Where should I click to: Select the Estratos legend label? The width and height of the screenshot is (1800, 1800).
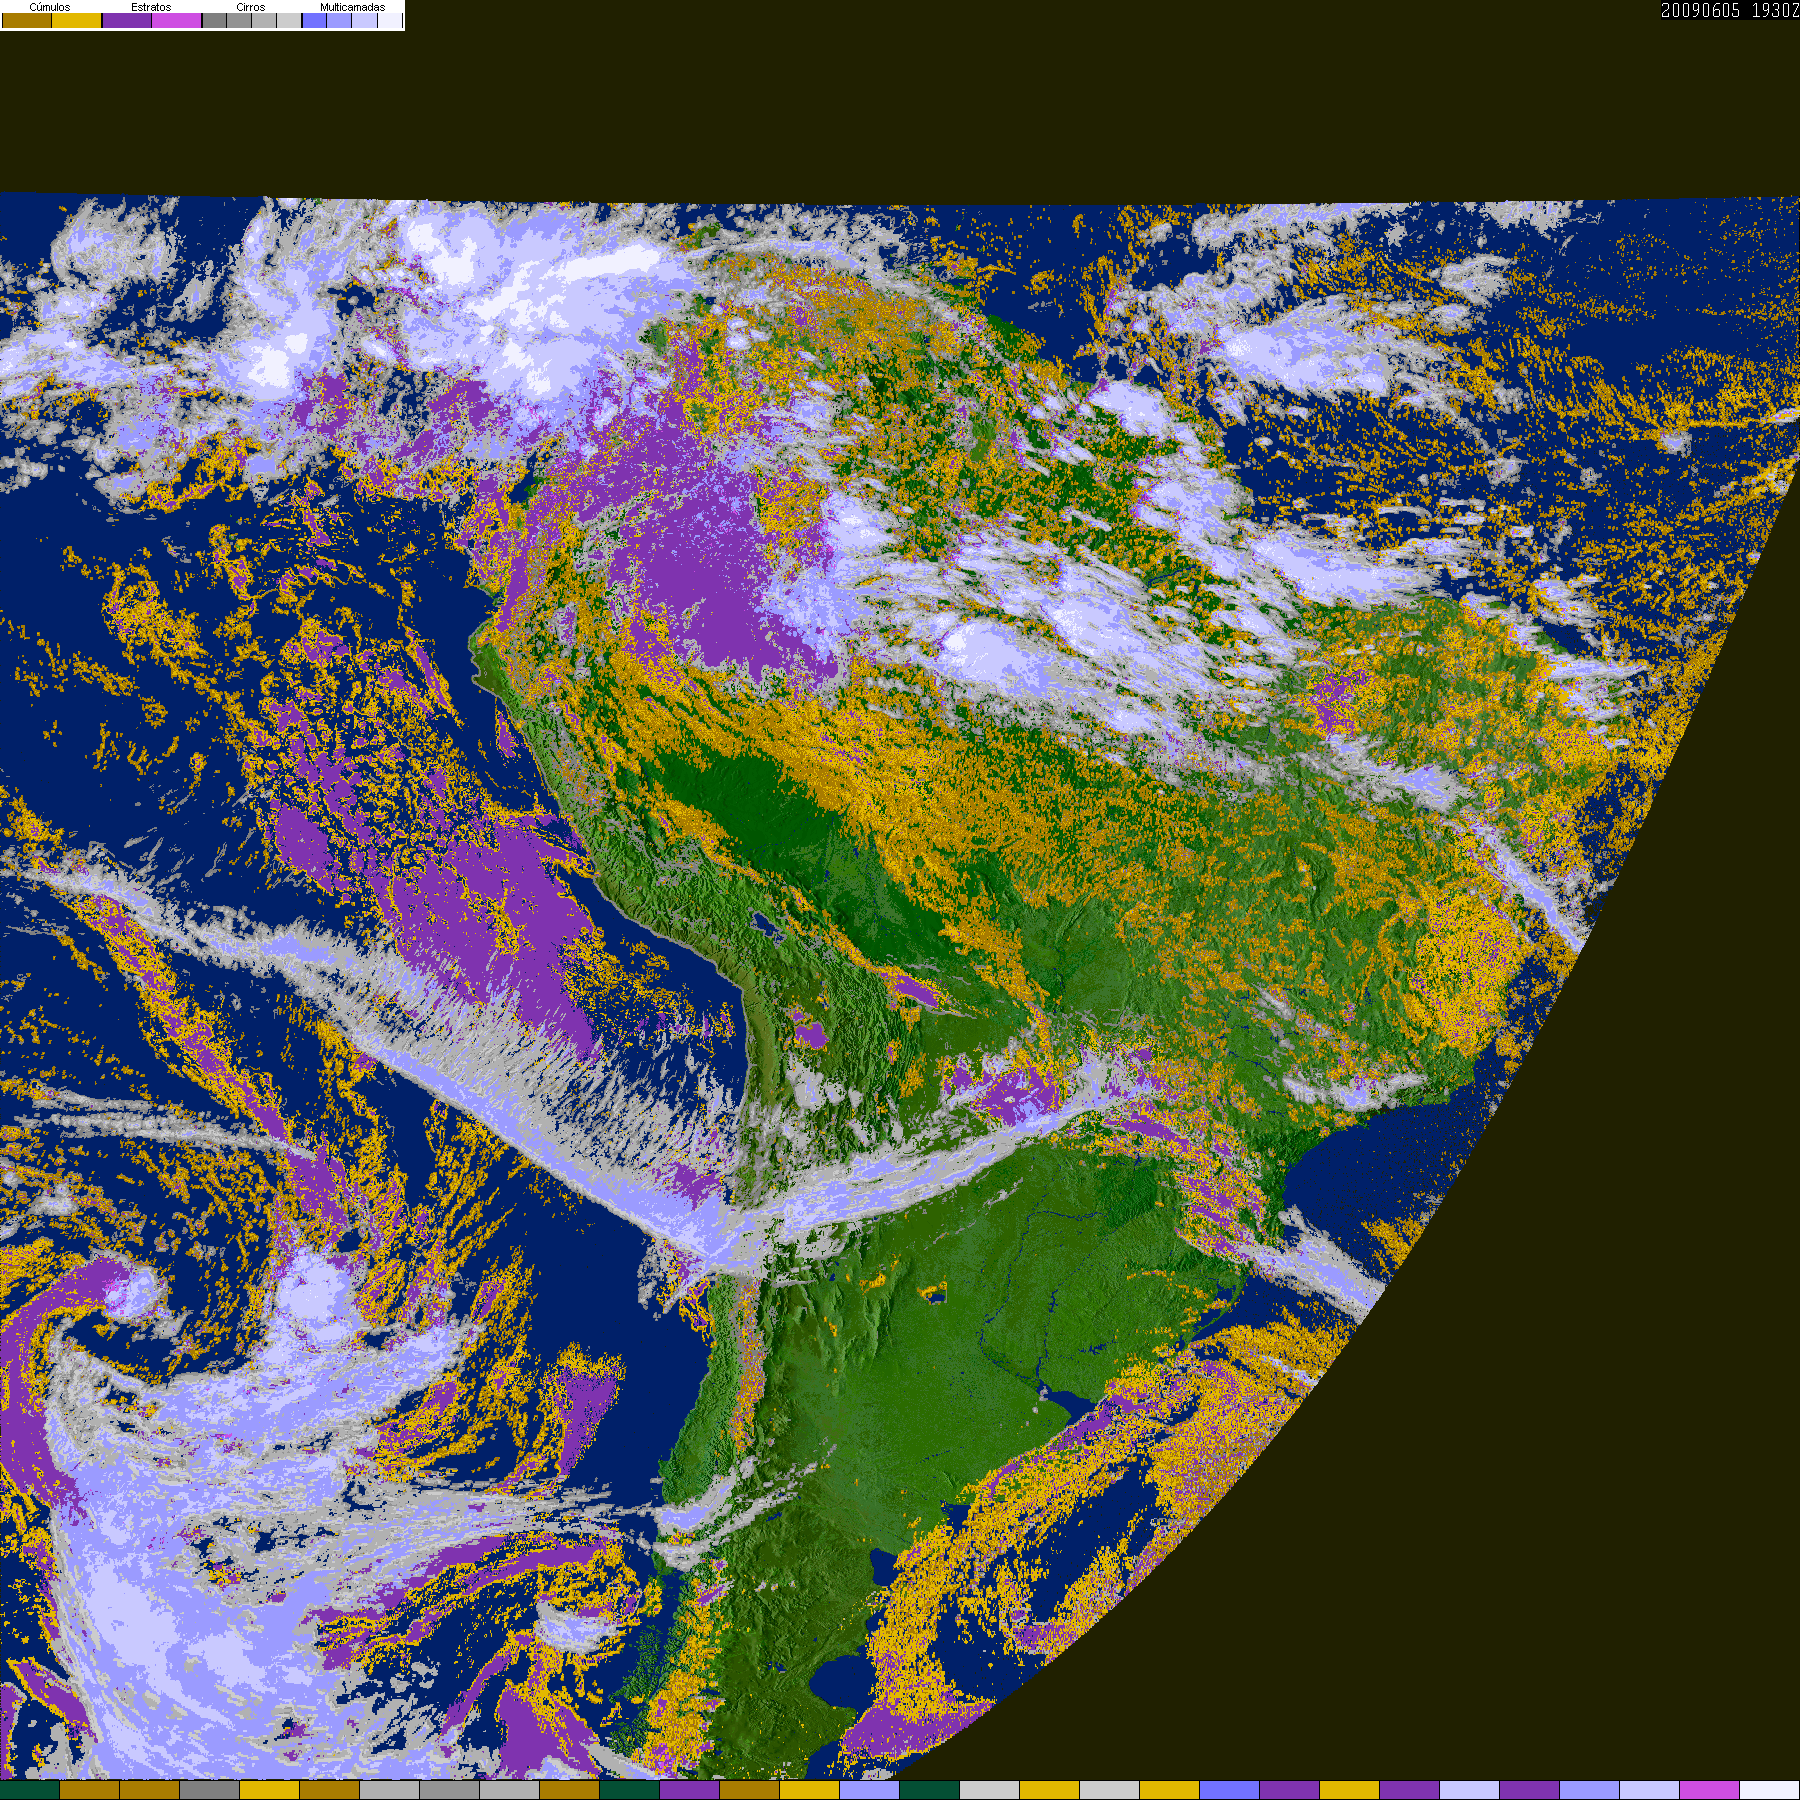point(151,7)
